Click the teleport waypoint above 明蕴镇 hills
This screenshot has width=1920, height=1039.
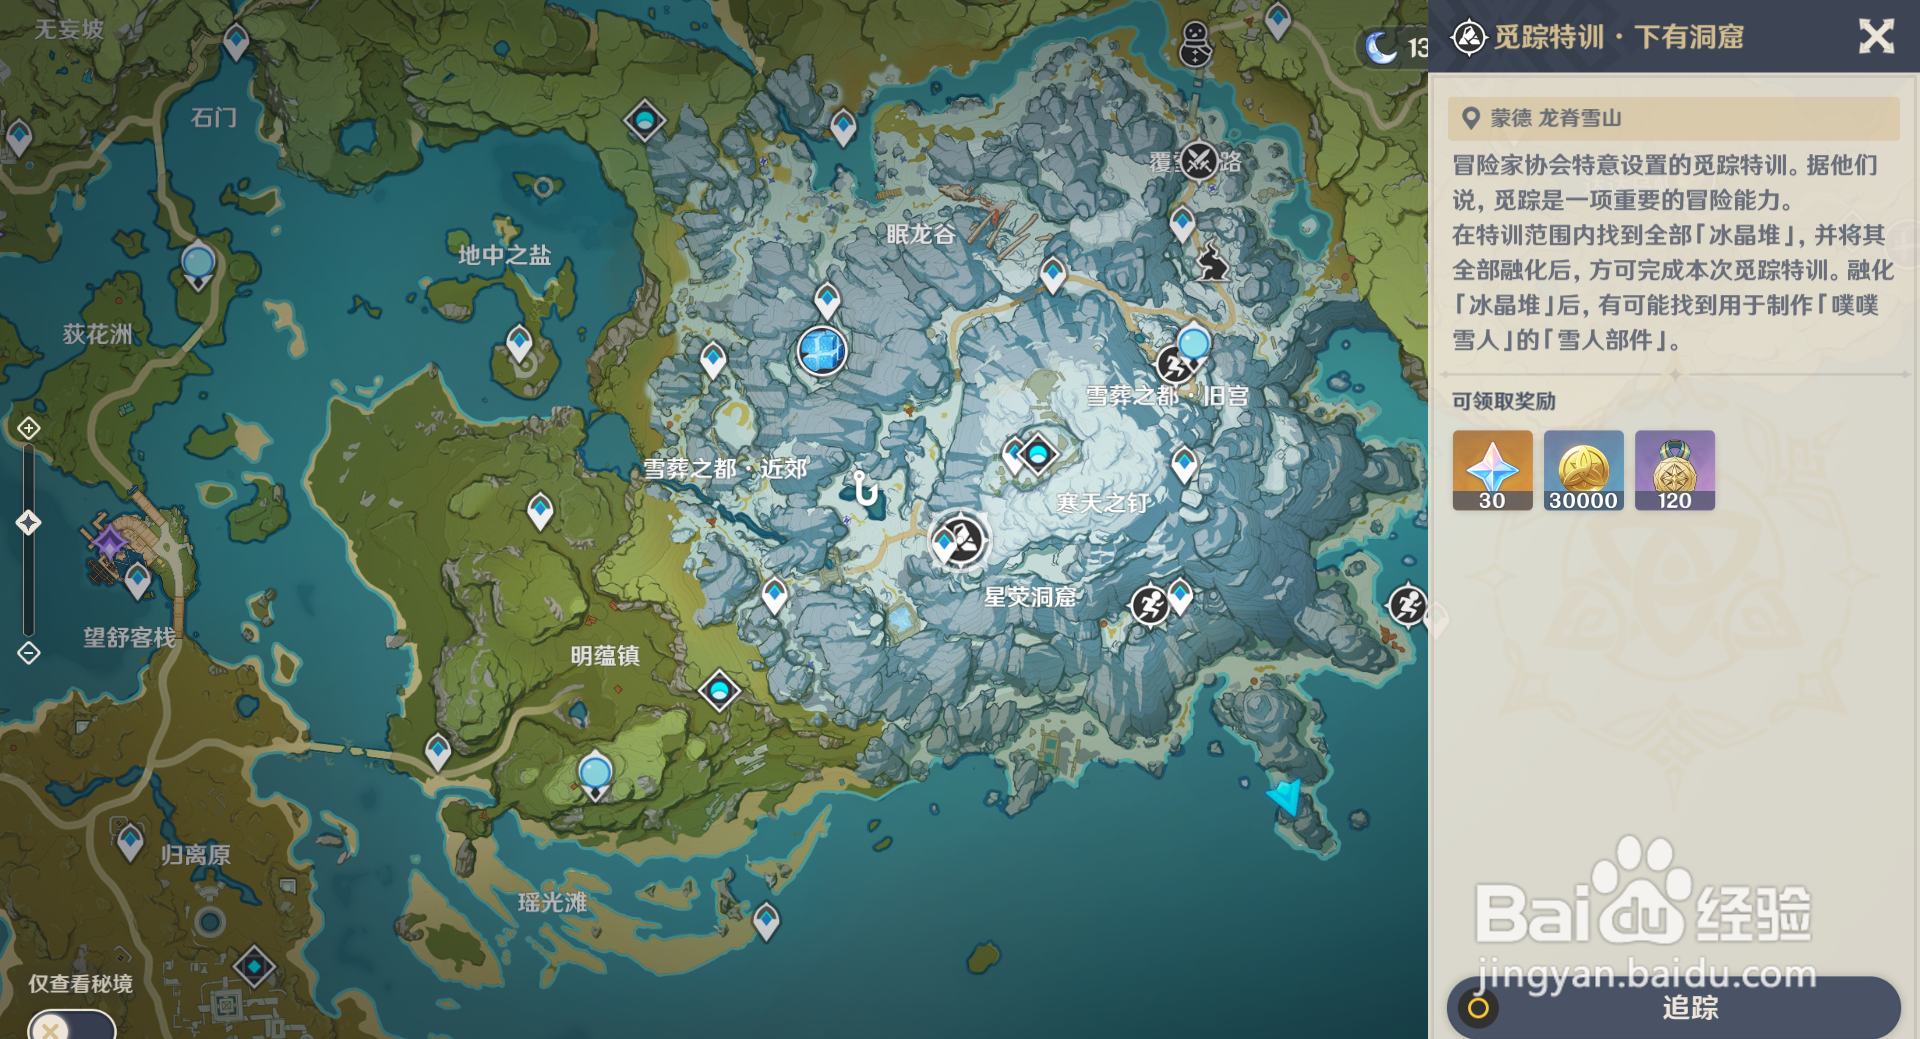(x=540, y=511)
